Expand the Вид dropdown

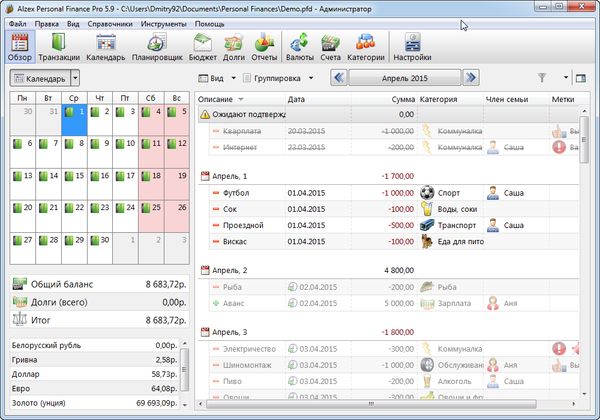tap(234, 78)
